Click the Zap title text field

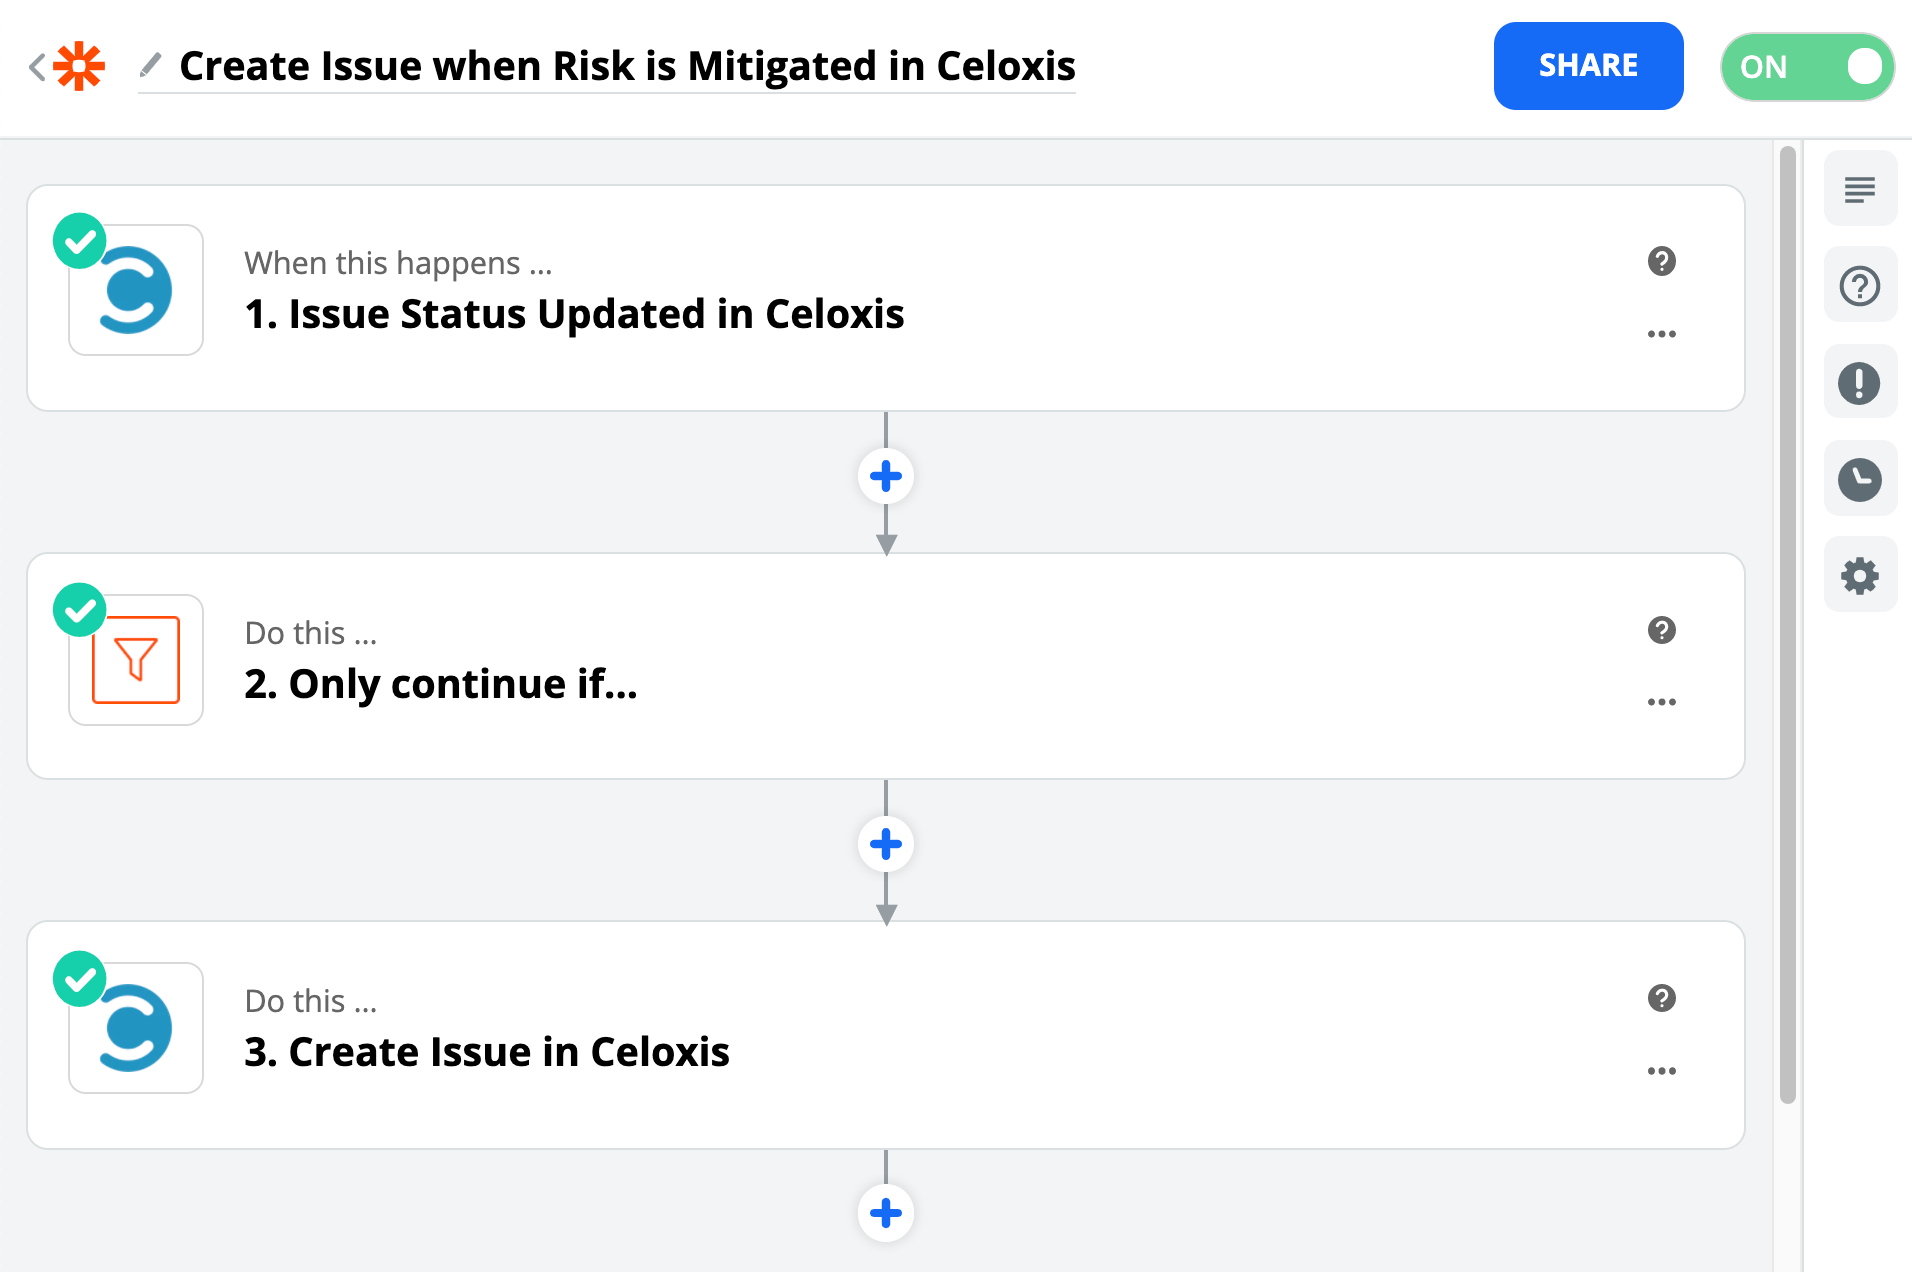pyautogui.click(x=627, y=66)
